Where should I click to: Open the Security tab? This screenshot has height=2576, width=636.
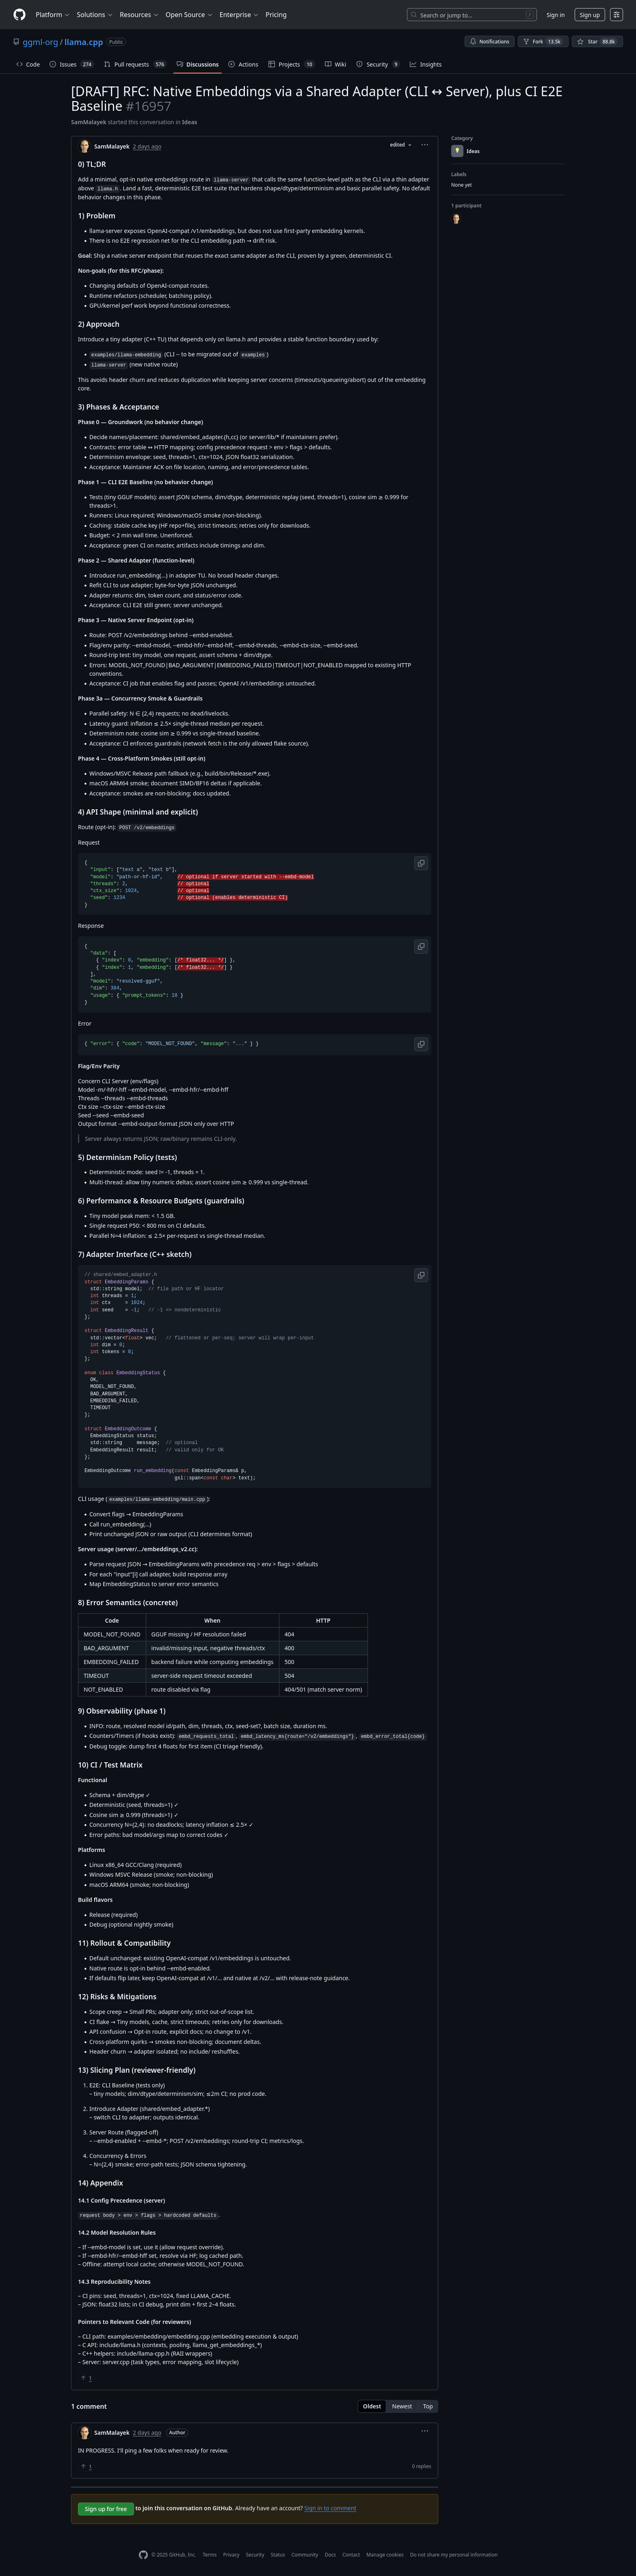pos(378,64)
